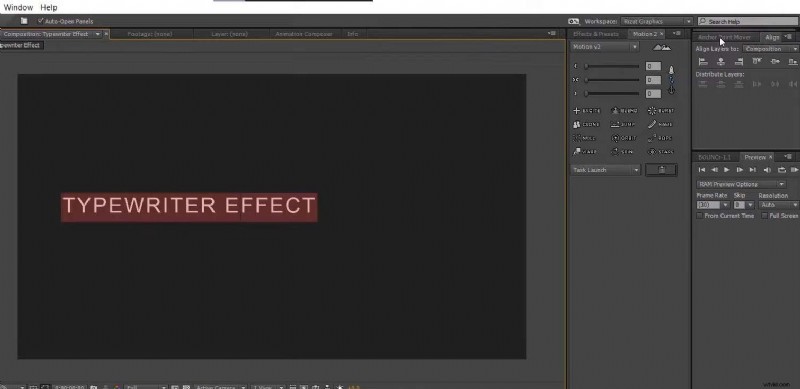Select the Rope tool in Motion v2
This screenshot has height=389, width=800.
click(x=661, y=138)
